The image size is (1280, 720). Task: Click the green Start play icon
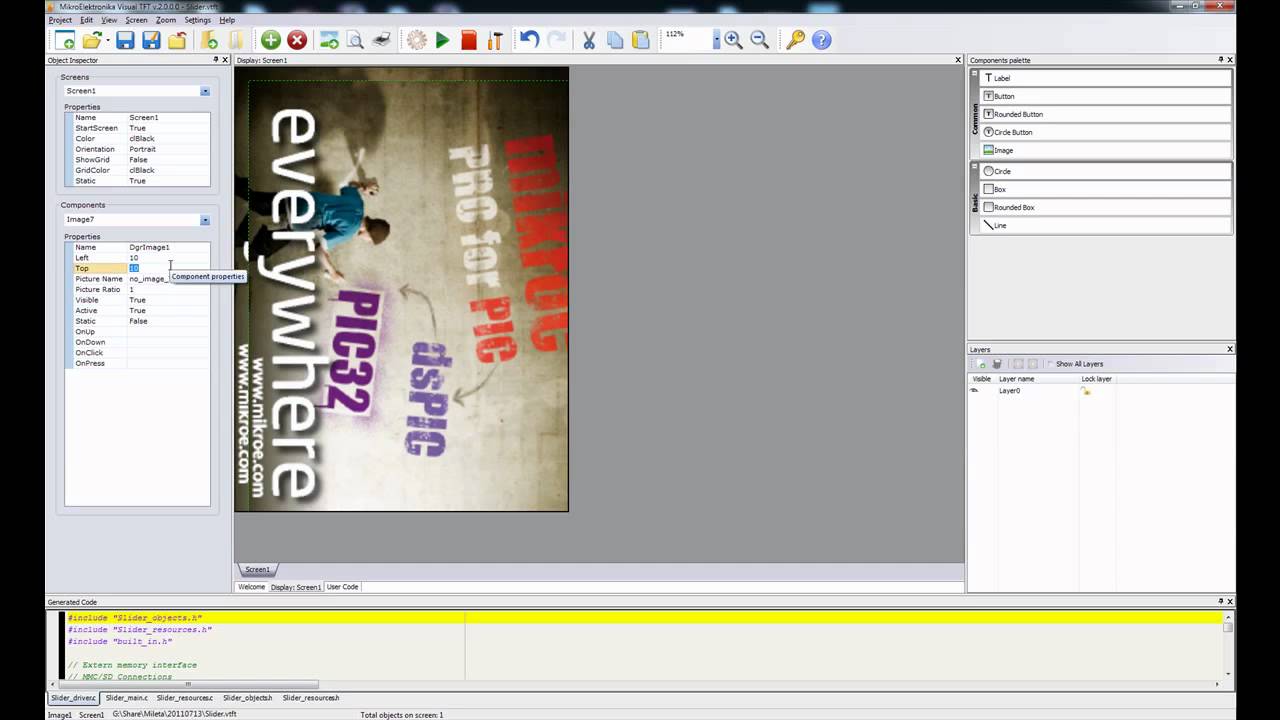pyautogui.click(x=442, y=40)
